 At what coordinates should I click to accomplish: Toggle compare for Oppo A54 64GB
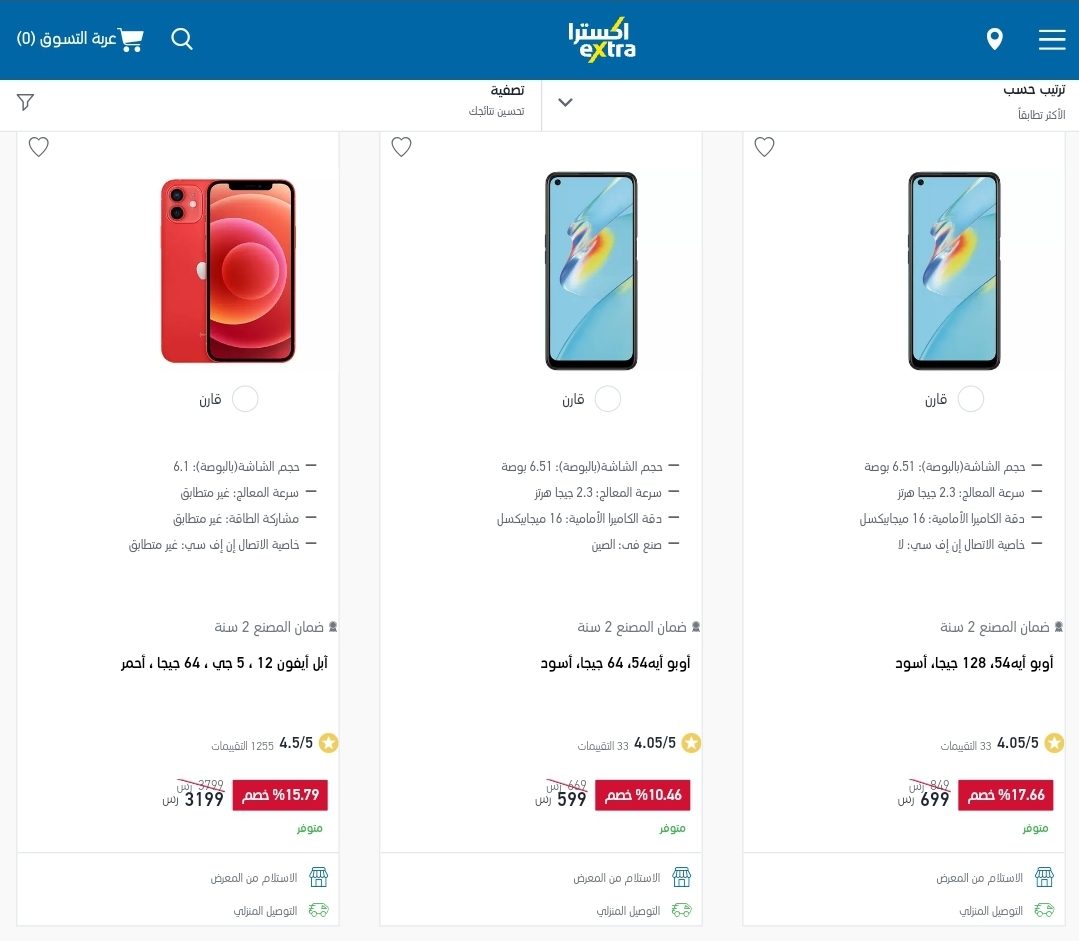608,399
